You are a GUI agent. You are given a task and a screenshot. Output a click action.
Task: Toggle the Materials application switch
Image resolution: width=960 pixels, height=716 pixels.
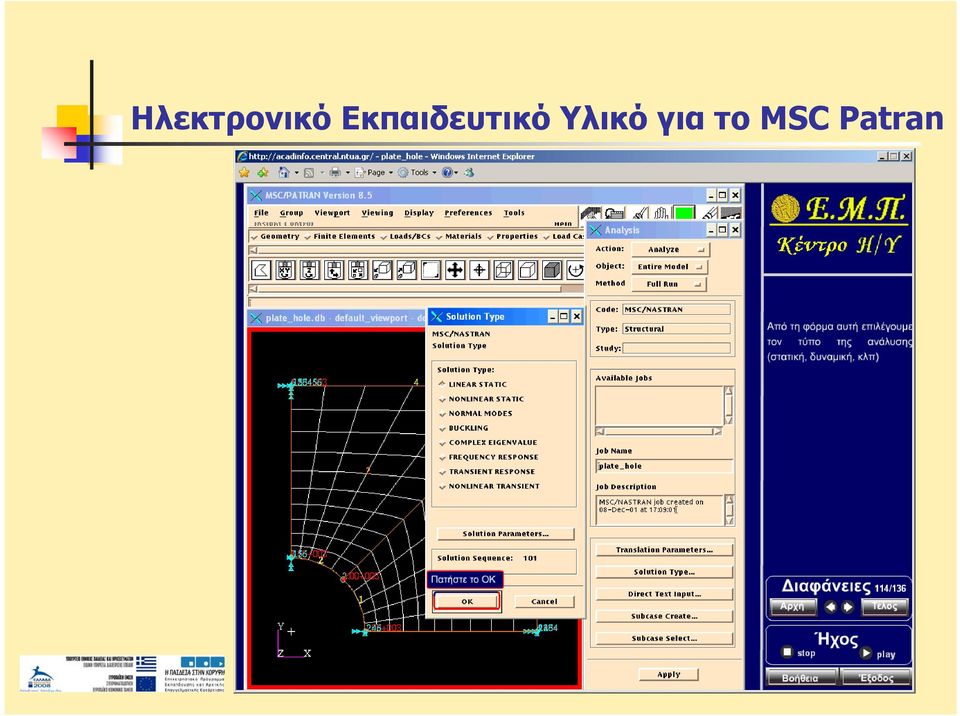click(459, 236)
